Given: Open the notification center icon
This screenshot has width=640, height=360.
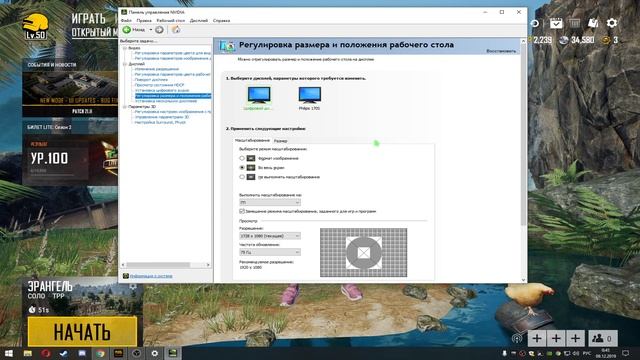Looking at the screenshot, I should pos(625,353).
